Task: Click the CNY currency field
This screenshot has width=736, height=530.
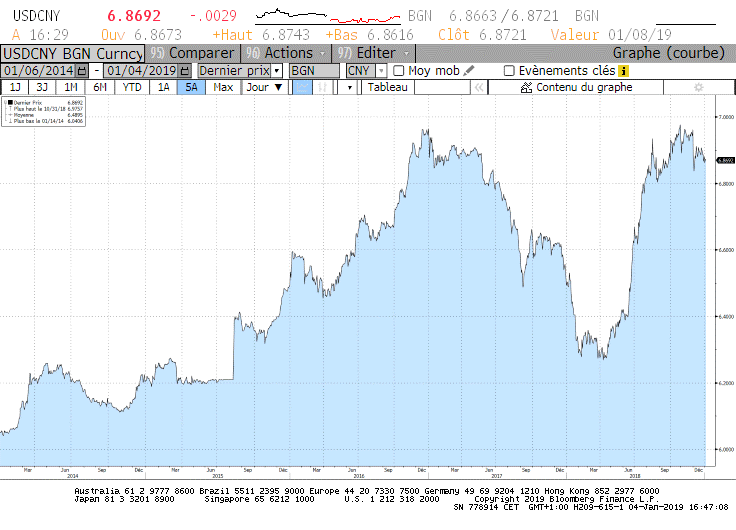Action: [x=361, y=71]
